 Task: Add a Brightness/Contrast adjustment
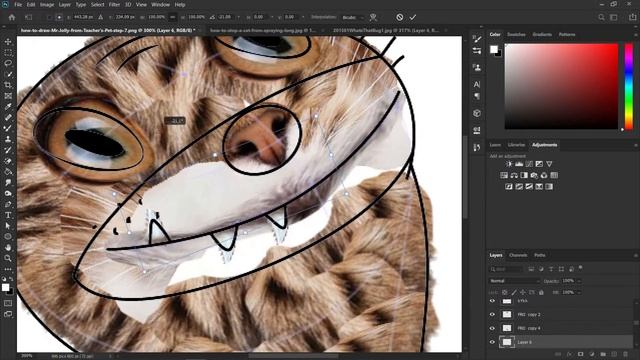tap(509, 164)
